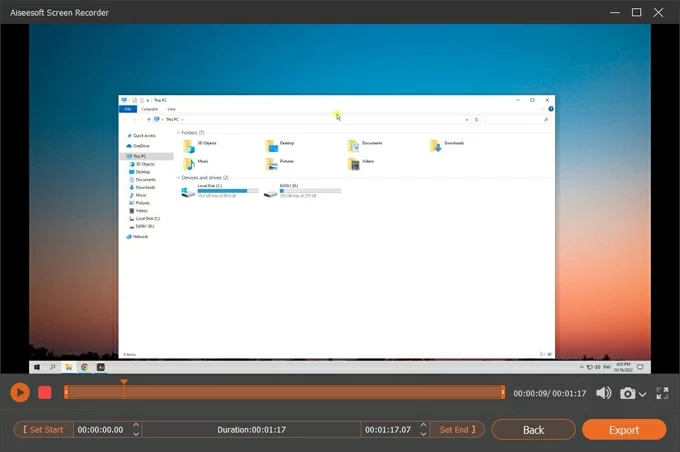This screenshot has width=680, height=452.
Task: Mute the recording audio via speaker icon
Action: tap(604, 393)
